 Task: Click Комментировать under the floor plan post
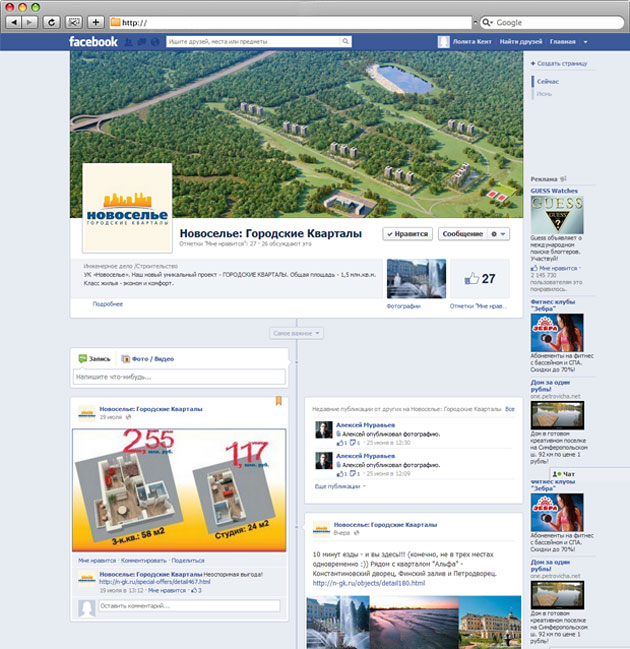144,560
